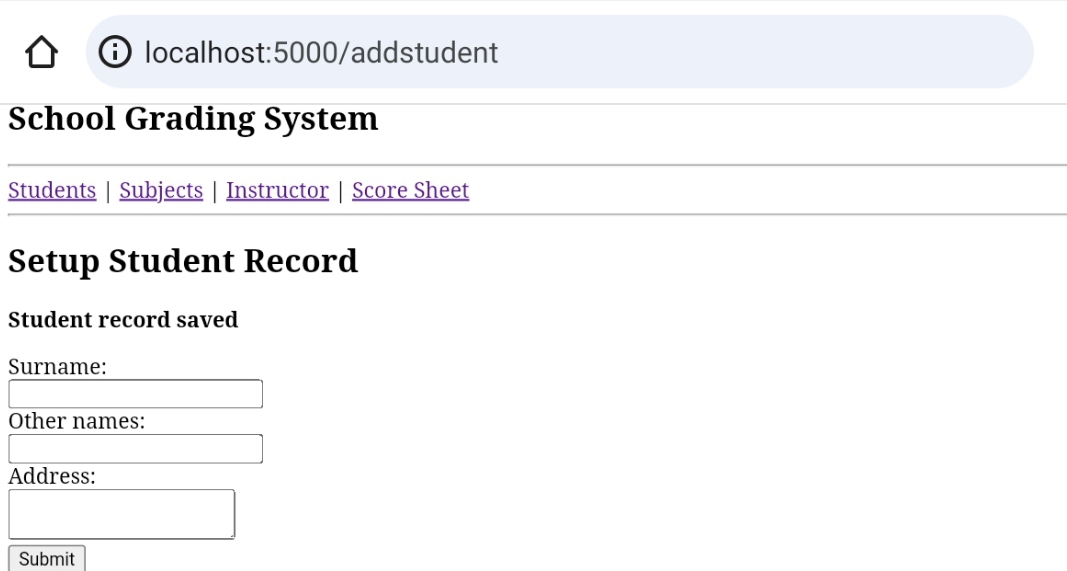Focus the Other names text field
The height and width of the screenshot is (571, 1067).
pyautogui.click(x=135, y=448)
